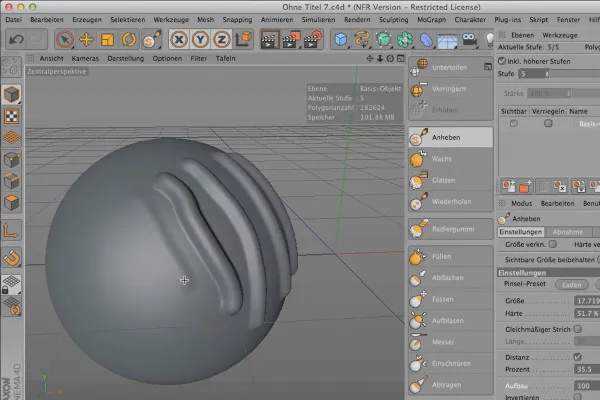
Task: Click the Laden preset button
Action: [572, 284]
